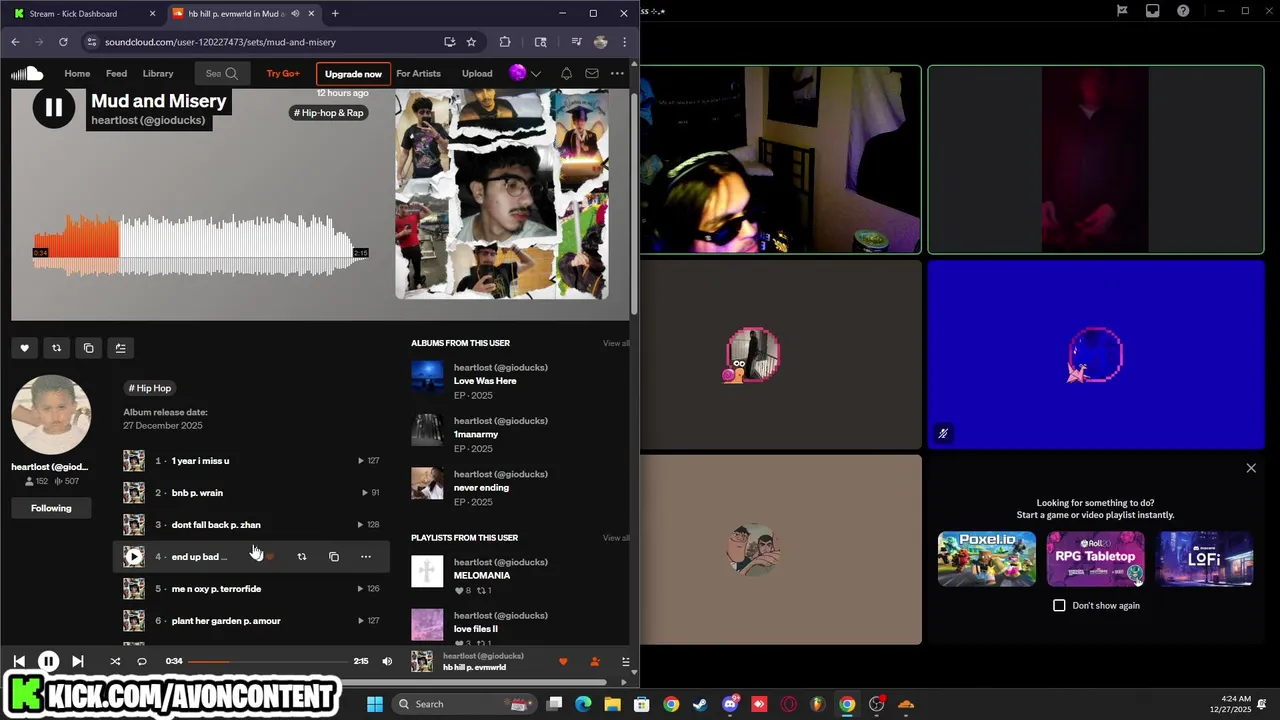Pause playback in the bottom player bar
This screenshot has height=720, width=1280.
(48, 661)
